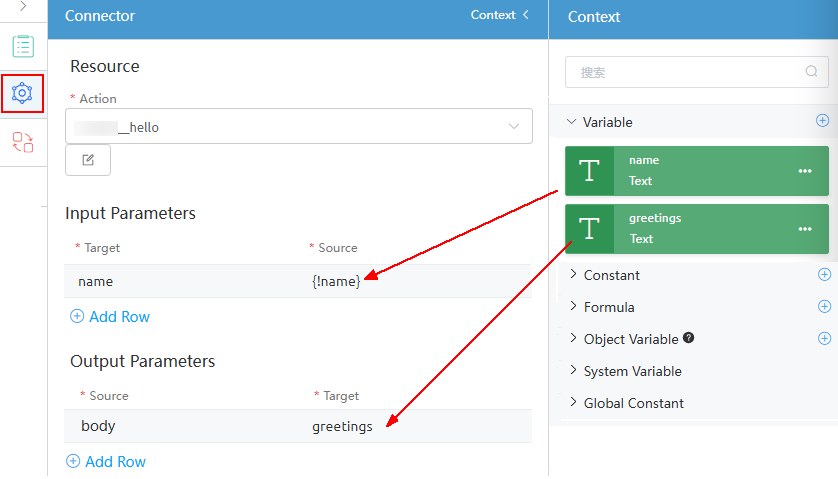The width and height of the screenshot is (838, 479).
Task: Expand the Global Constant section
Action: 573,402
